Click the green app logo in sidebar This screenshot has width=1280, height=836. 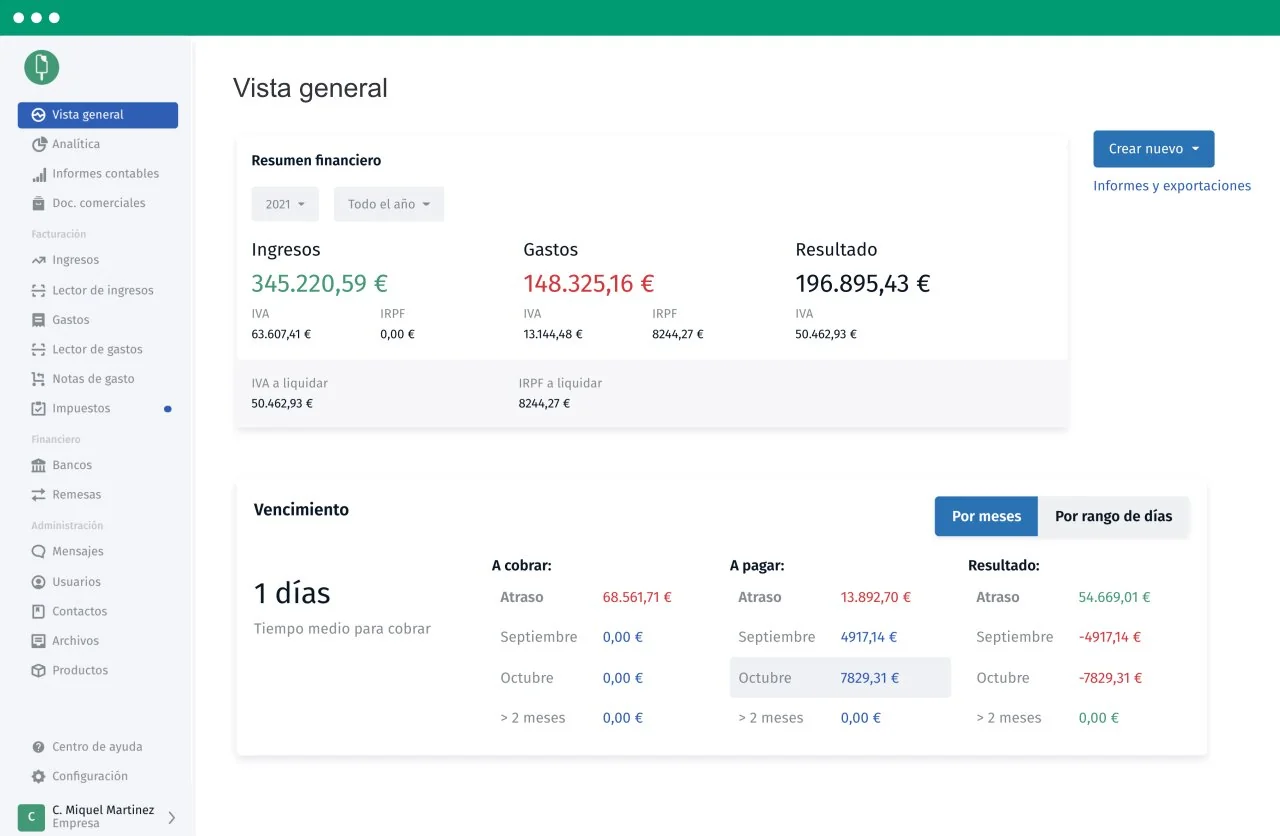point(42,67)
